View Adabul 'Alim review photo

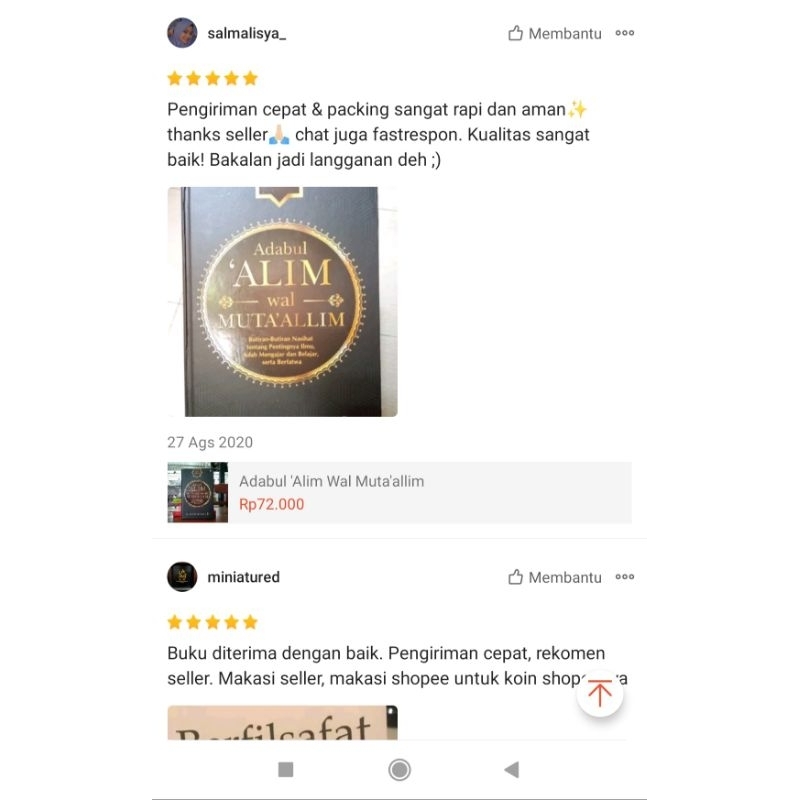click(x=283, y=302)
